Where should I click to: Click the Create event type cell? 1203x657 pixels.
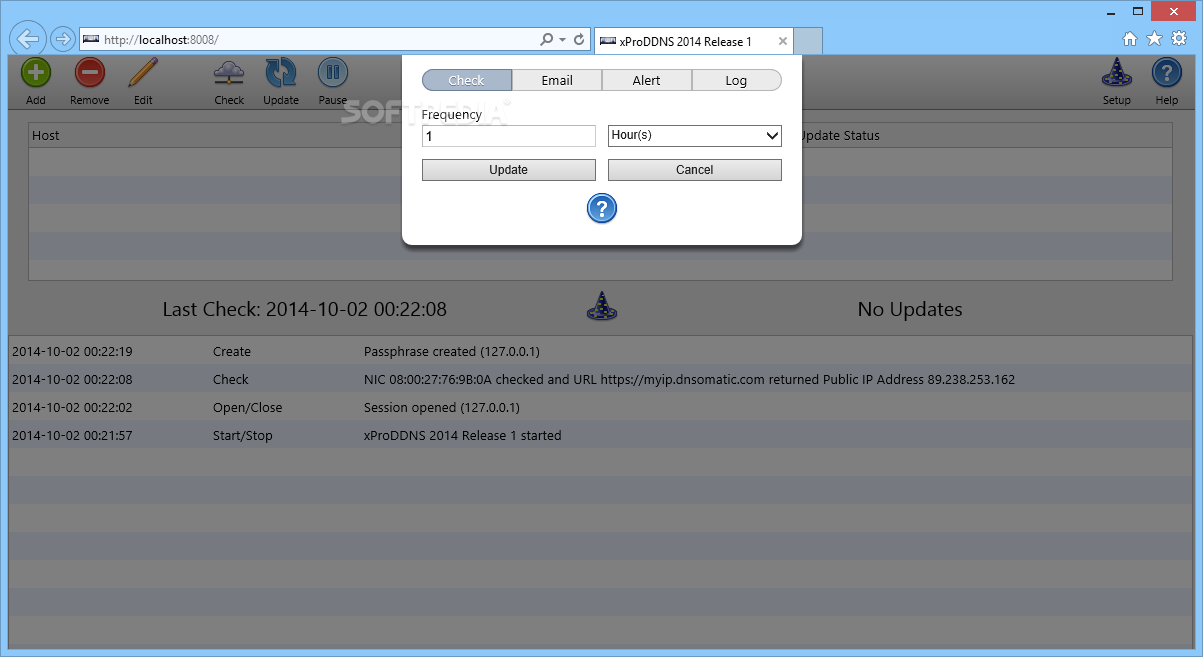tap(232, 352)
